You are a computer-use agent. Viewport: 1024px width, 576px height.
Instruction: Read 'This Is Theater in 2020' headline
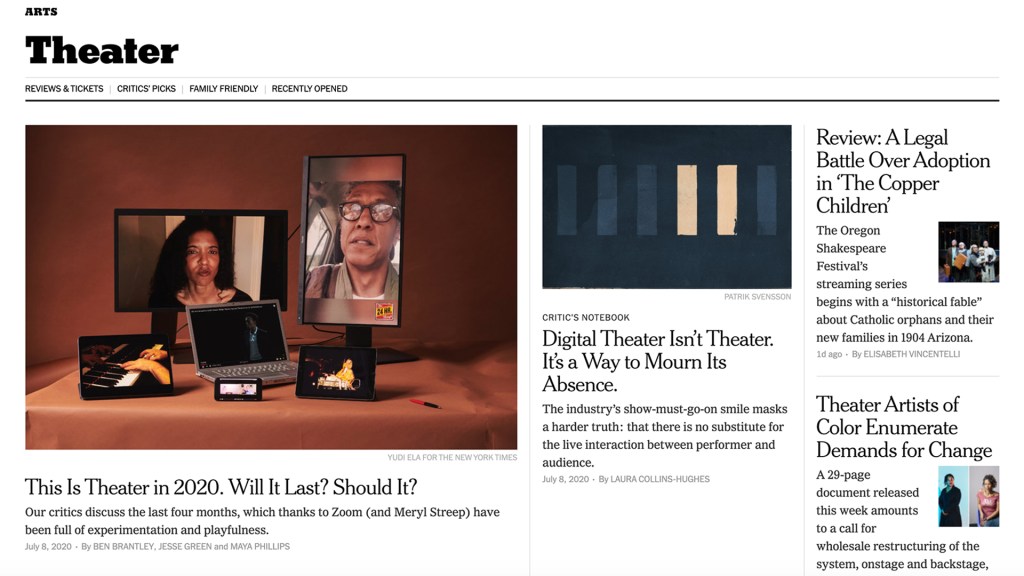[221, 487]
